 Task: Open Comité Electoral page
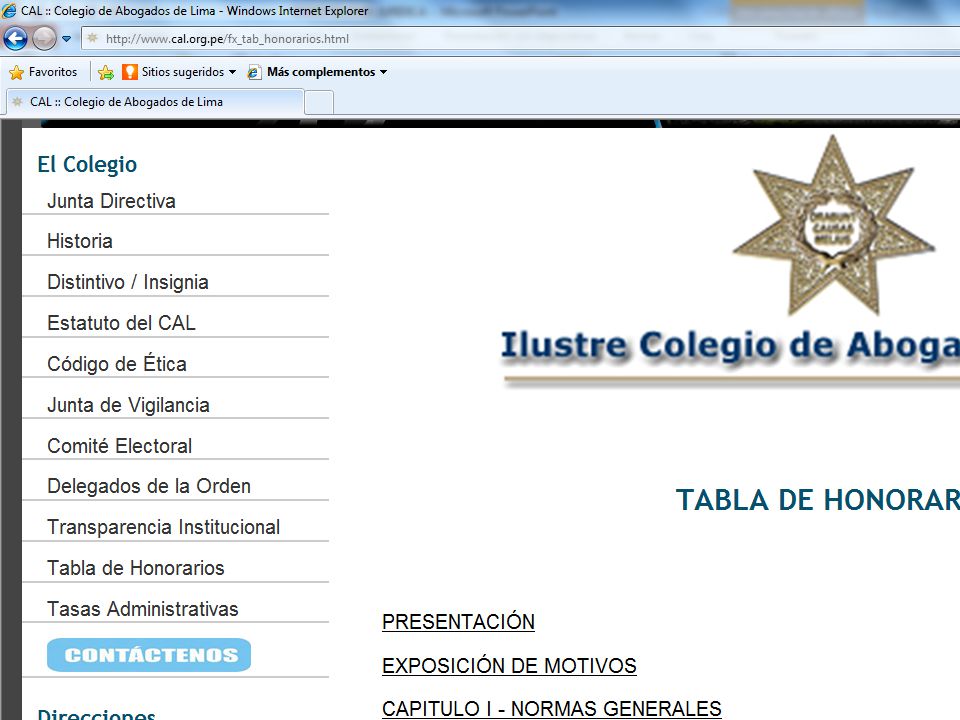click(x=119, y=446)
